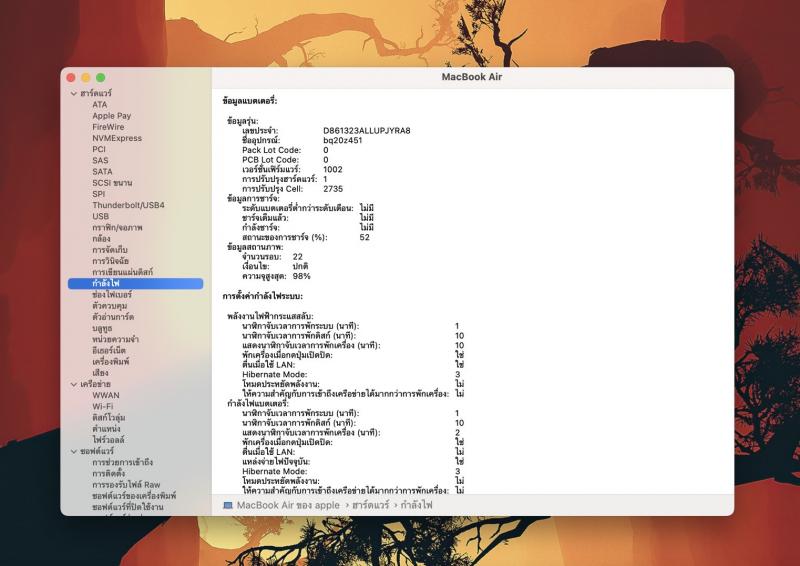800x566 pixels.
Task: Click the green full-screen window button
Action: pyautogui.click(x=101, y=77)
